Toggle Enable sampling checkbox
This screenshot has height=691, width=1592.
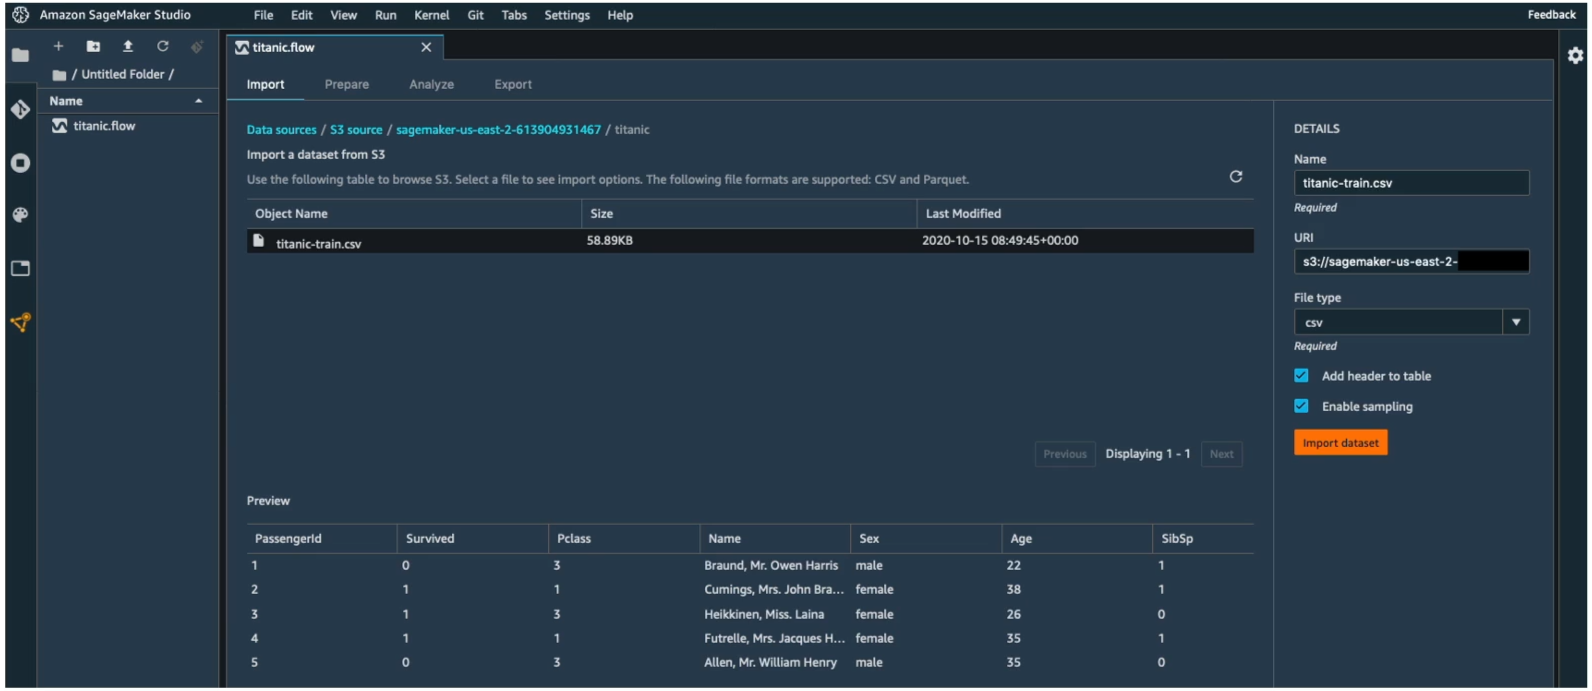1301,406
